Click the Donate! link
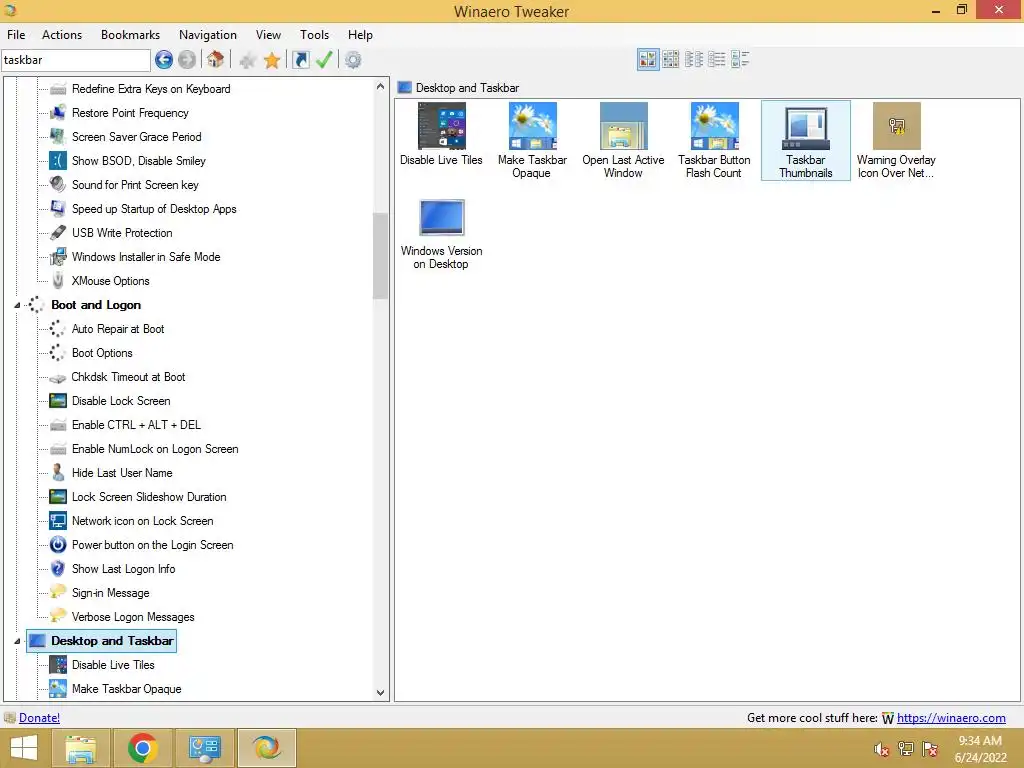1024x768 pixels. 39,718
